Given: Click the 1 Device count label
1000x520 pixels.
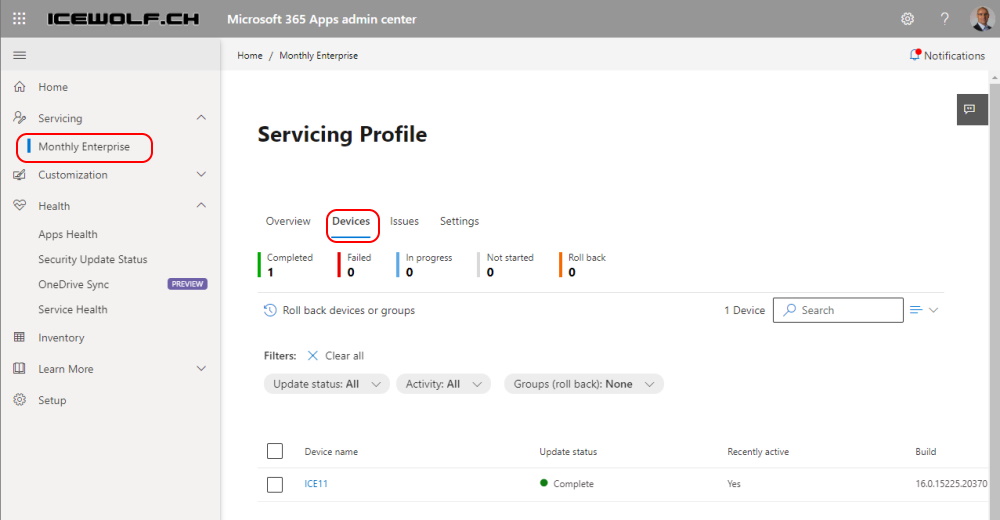Looking at the screenshot, I should tap(744, 310).
